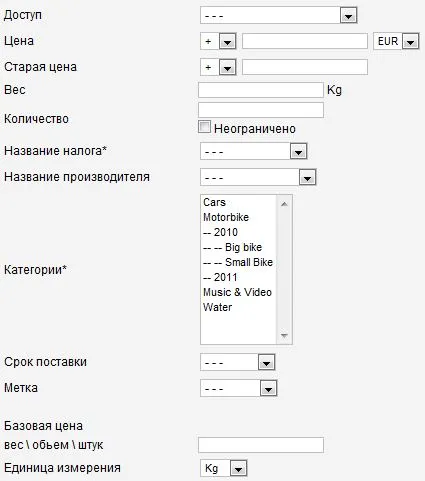Click the вес \ обьем \ штук input field

tap(261, 445)
